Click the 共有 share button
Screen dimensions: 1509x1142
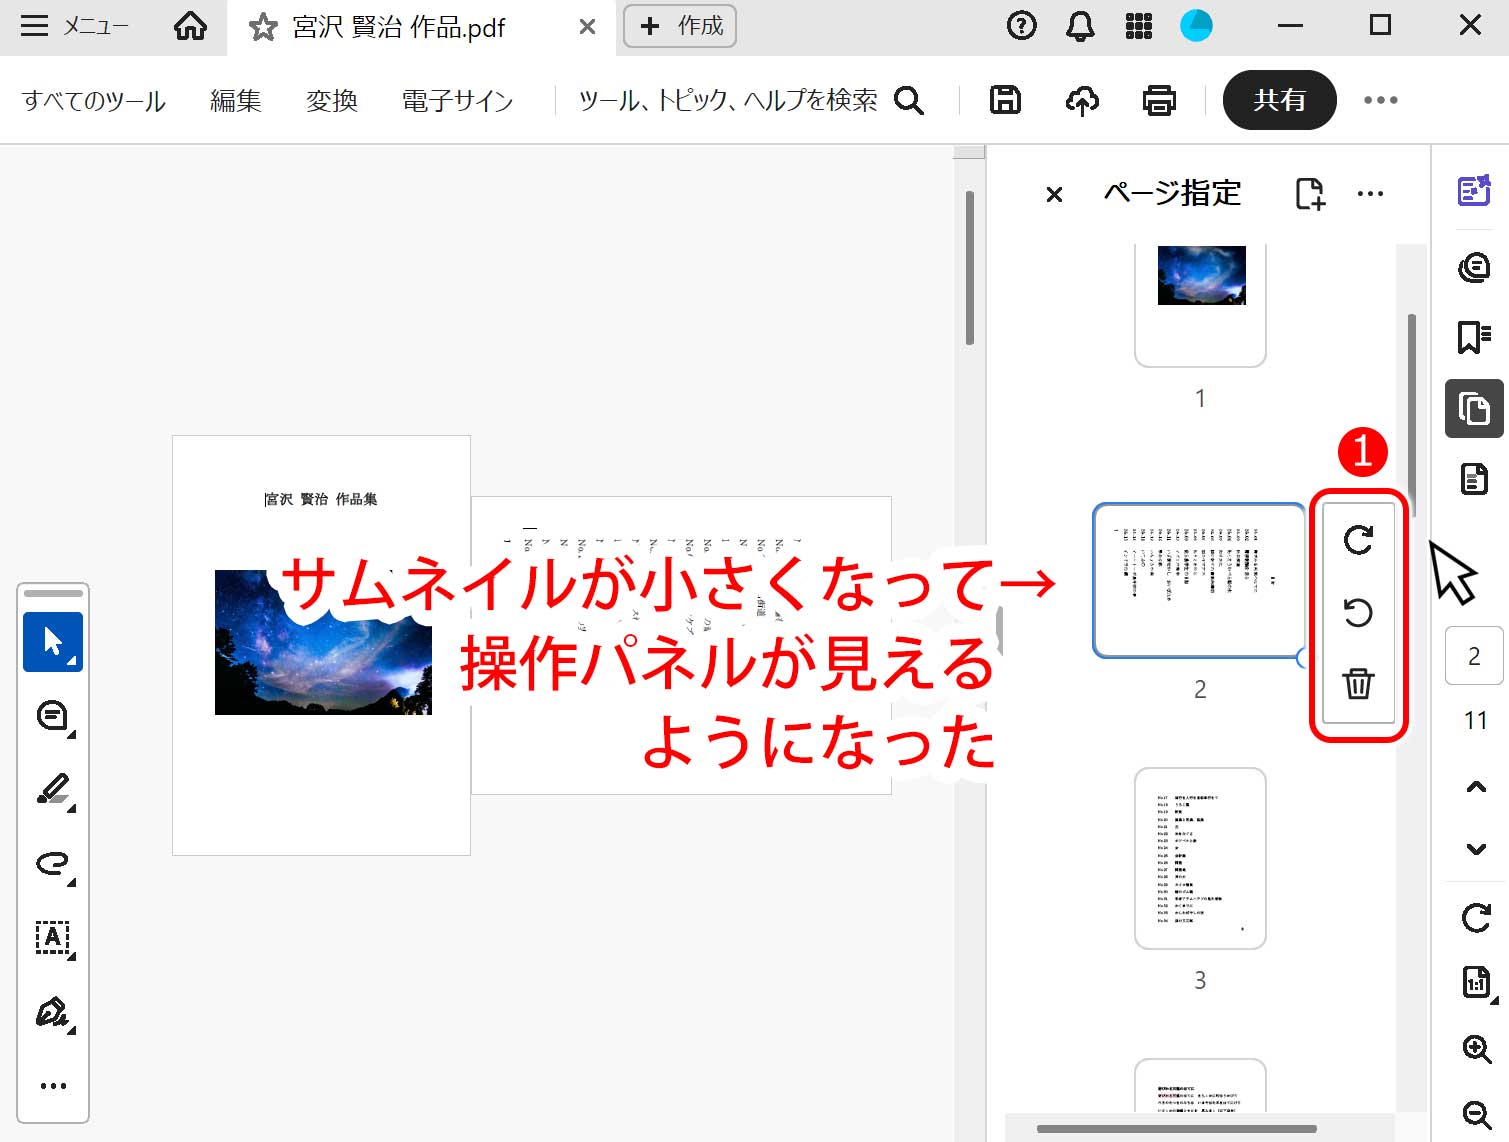pos(1279,100)
